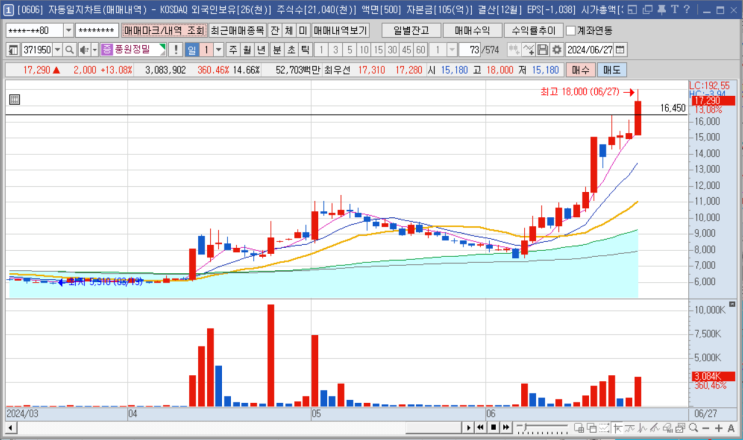Open the 풍원정밀 stock name selector
The image size is (743, 440).
coord(133,50)
